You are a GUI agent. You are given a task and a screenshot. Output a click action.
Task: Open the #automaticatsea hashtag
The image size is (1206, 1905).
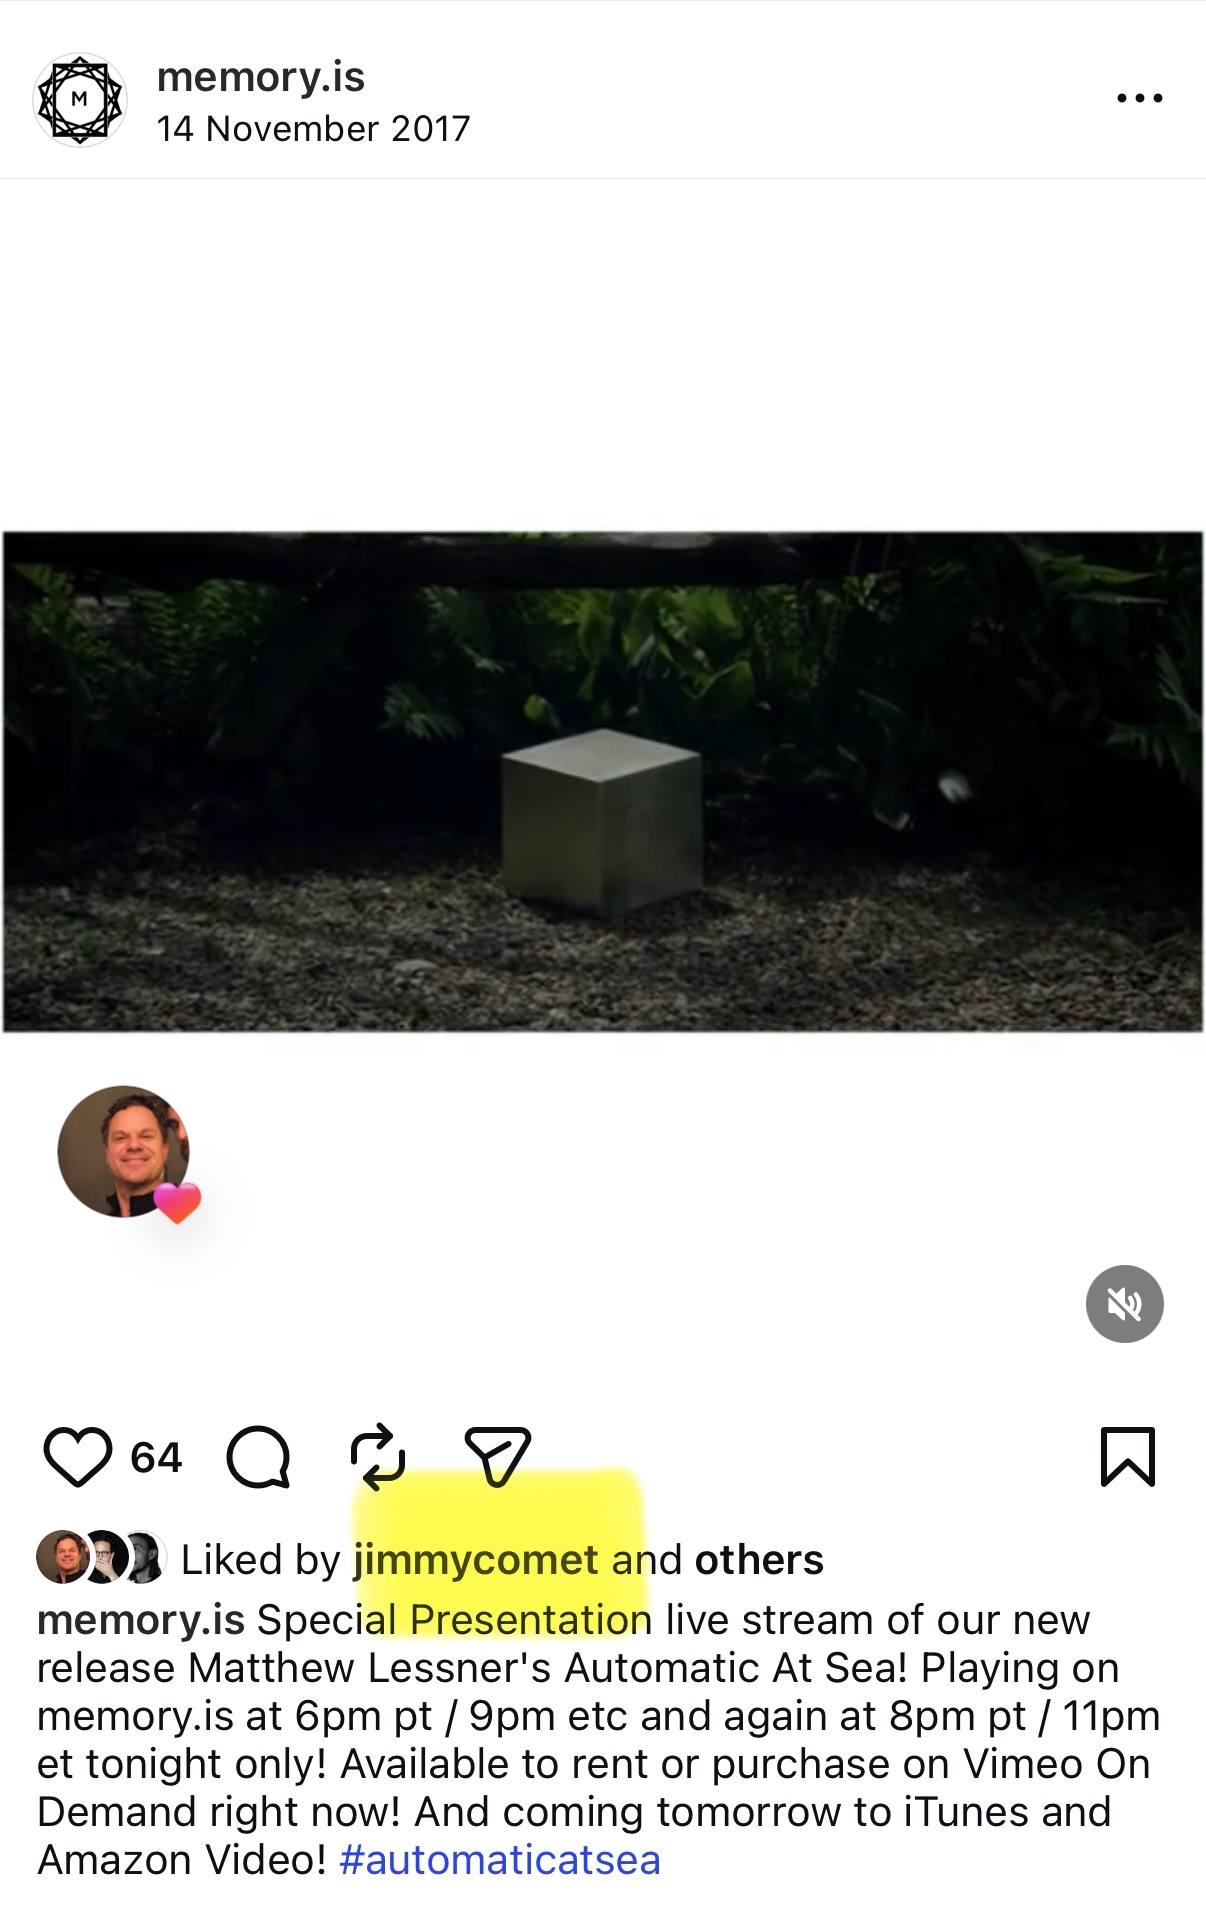point(500,1861)
